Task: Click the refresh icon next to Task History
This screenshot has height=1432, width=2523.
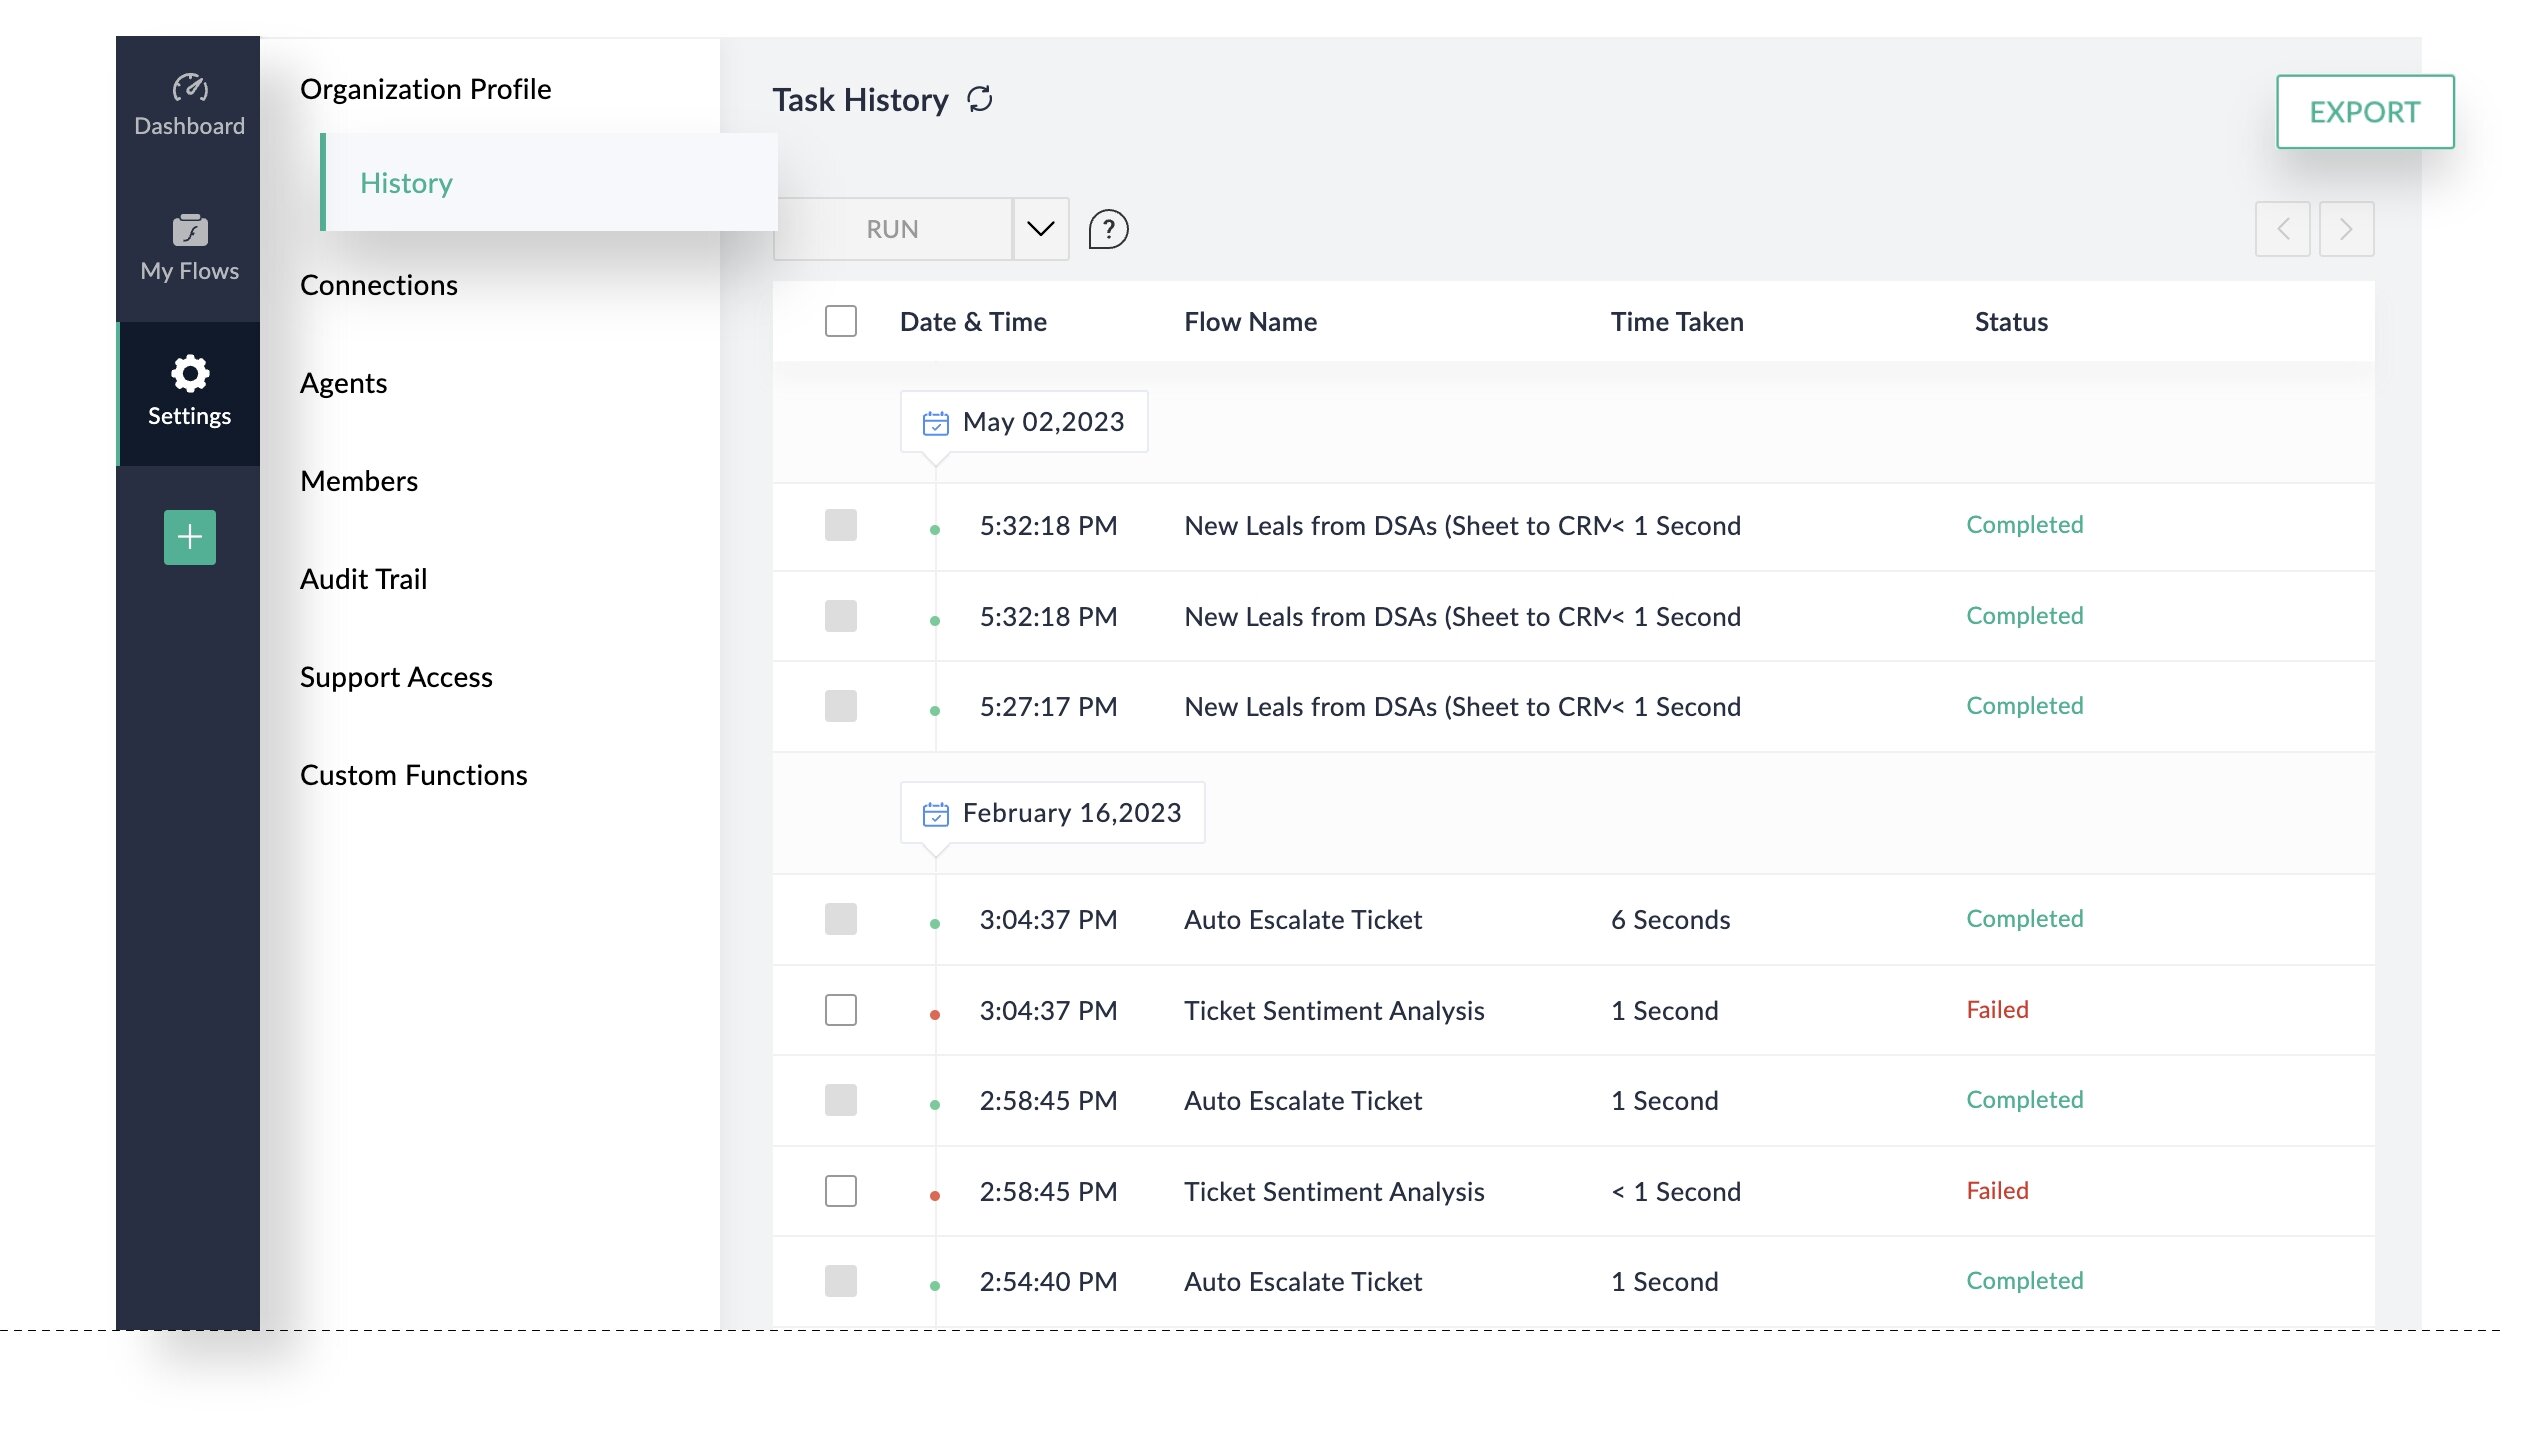Action: (x=979, y=99)
